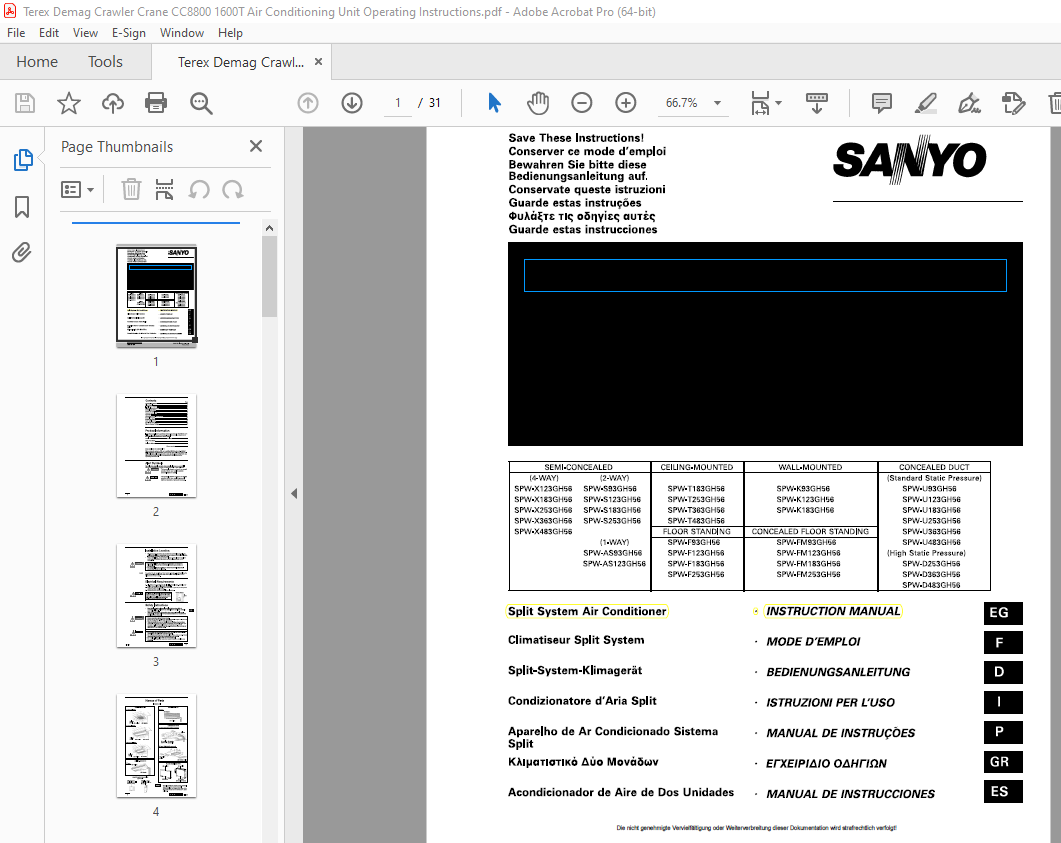Viewport: 1061px width, 843px height.
Task: Open the Window menu
Action: (181, 32)
